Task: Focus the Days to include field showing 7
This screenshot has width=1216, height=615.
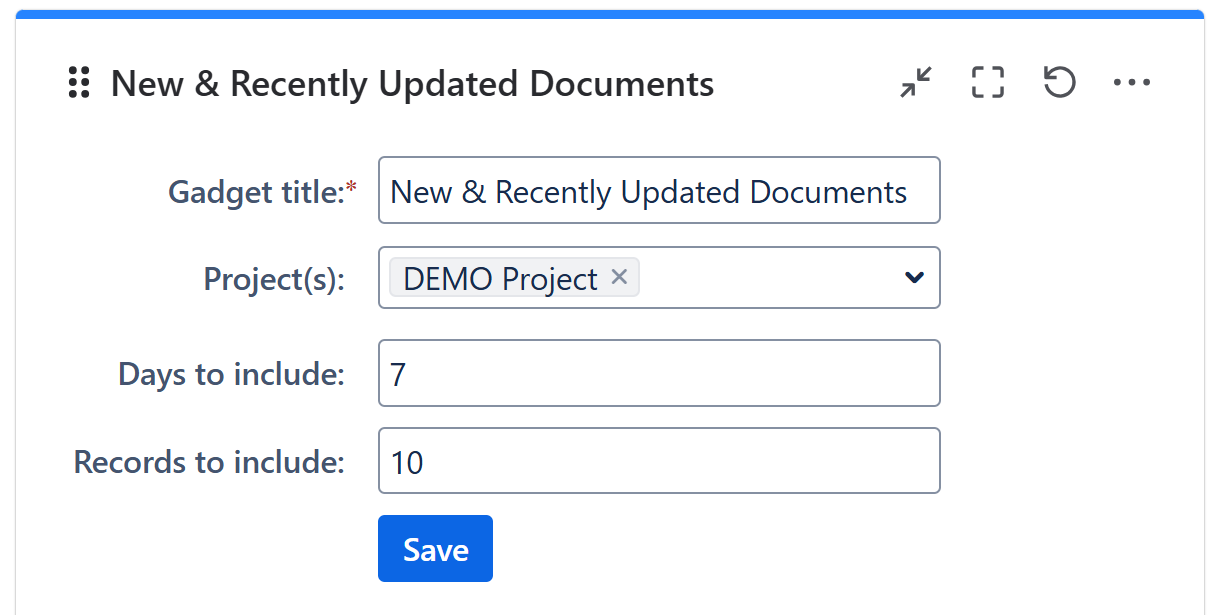Action: pyautogui.click(x=659, y=374)
